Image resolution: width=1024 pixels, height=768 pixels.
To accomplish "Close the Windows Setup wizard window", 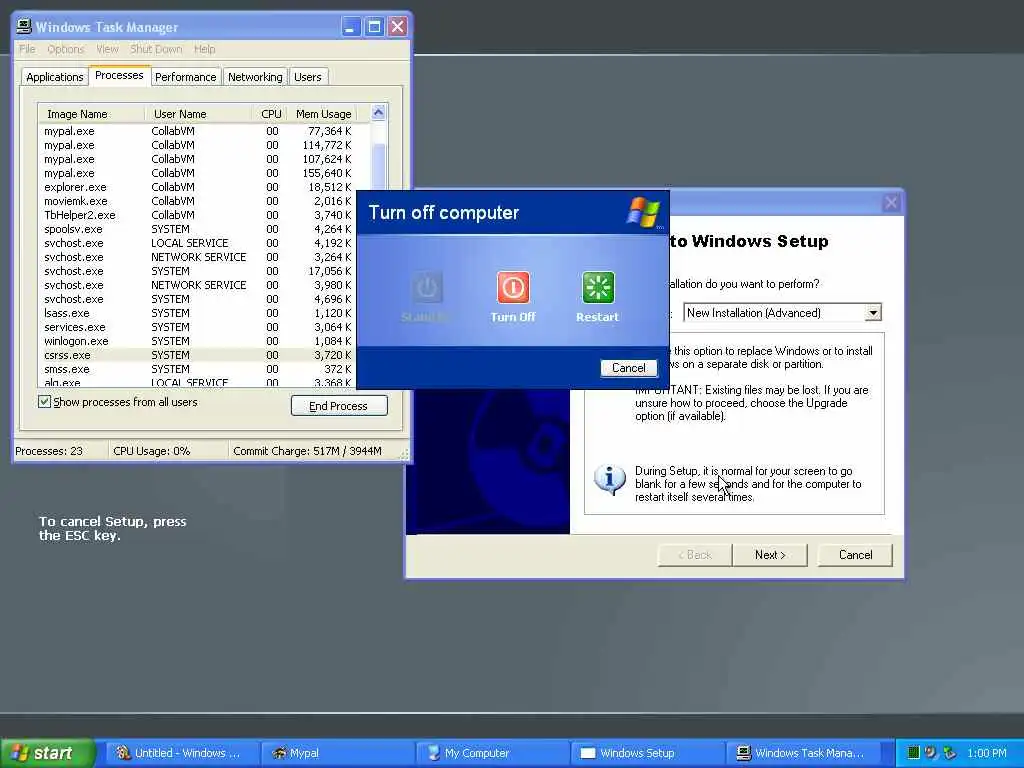I will [891, 202].
